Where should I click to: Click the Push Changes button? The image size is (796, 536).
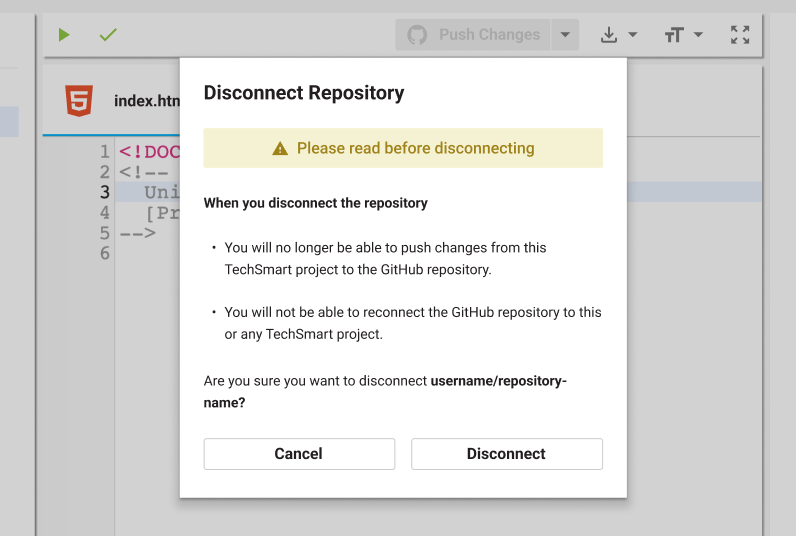click(473, 35)
